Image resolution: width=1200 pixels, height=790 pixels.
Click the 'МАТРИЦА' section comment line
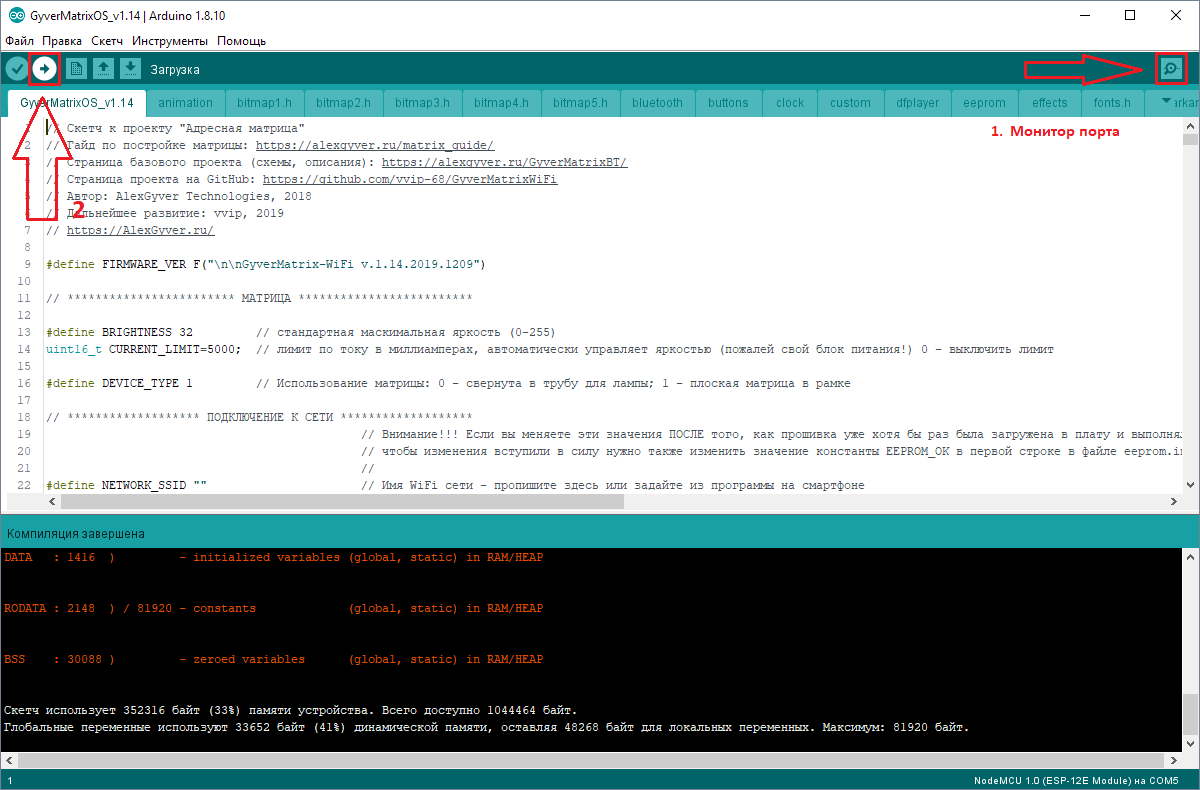[259, 299]
